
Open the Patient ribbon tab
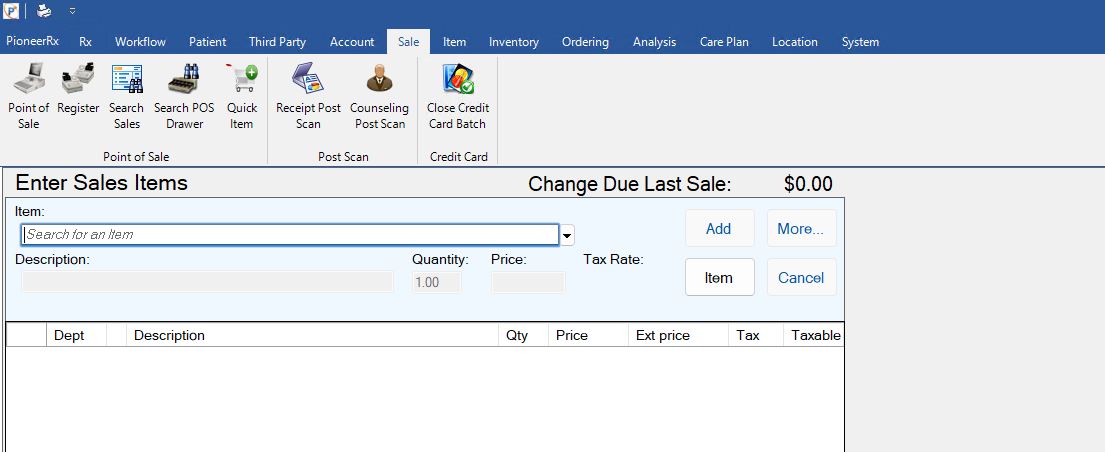pos(207,42)
